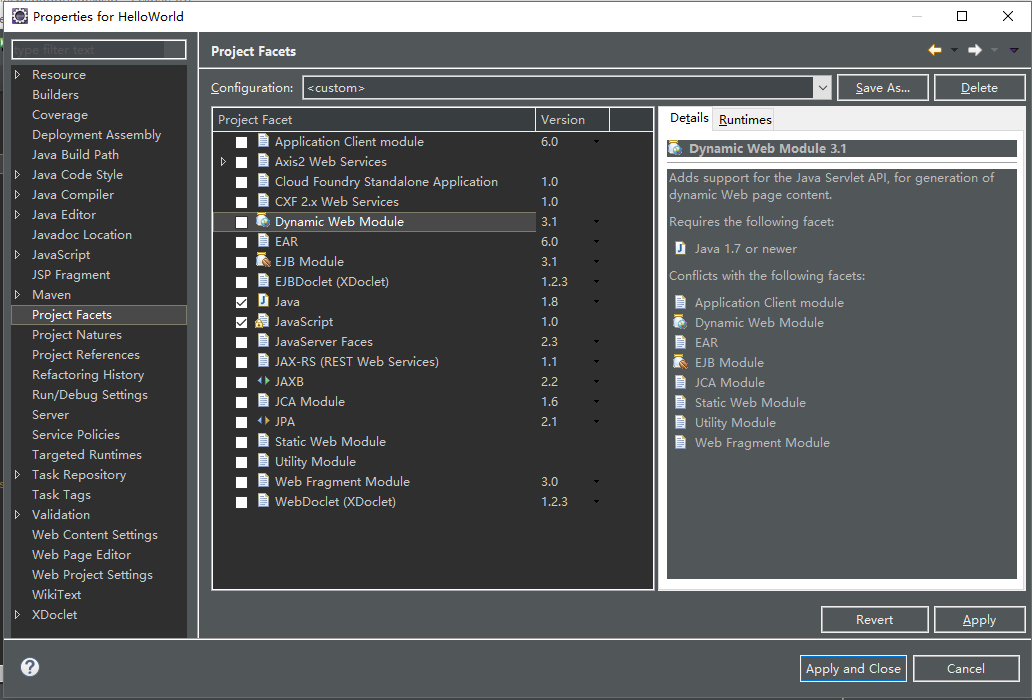The width and height of the screenshot is (1032, 700).
Task: Select the Project Natures sidebar entry
Action: (76, 334)
